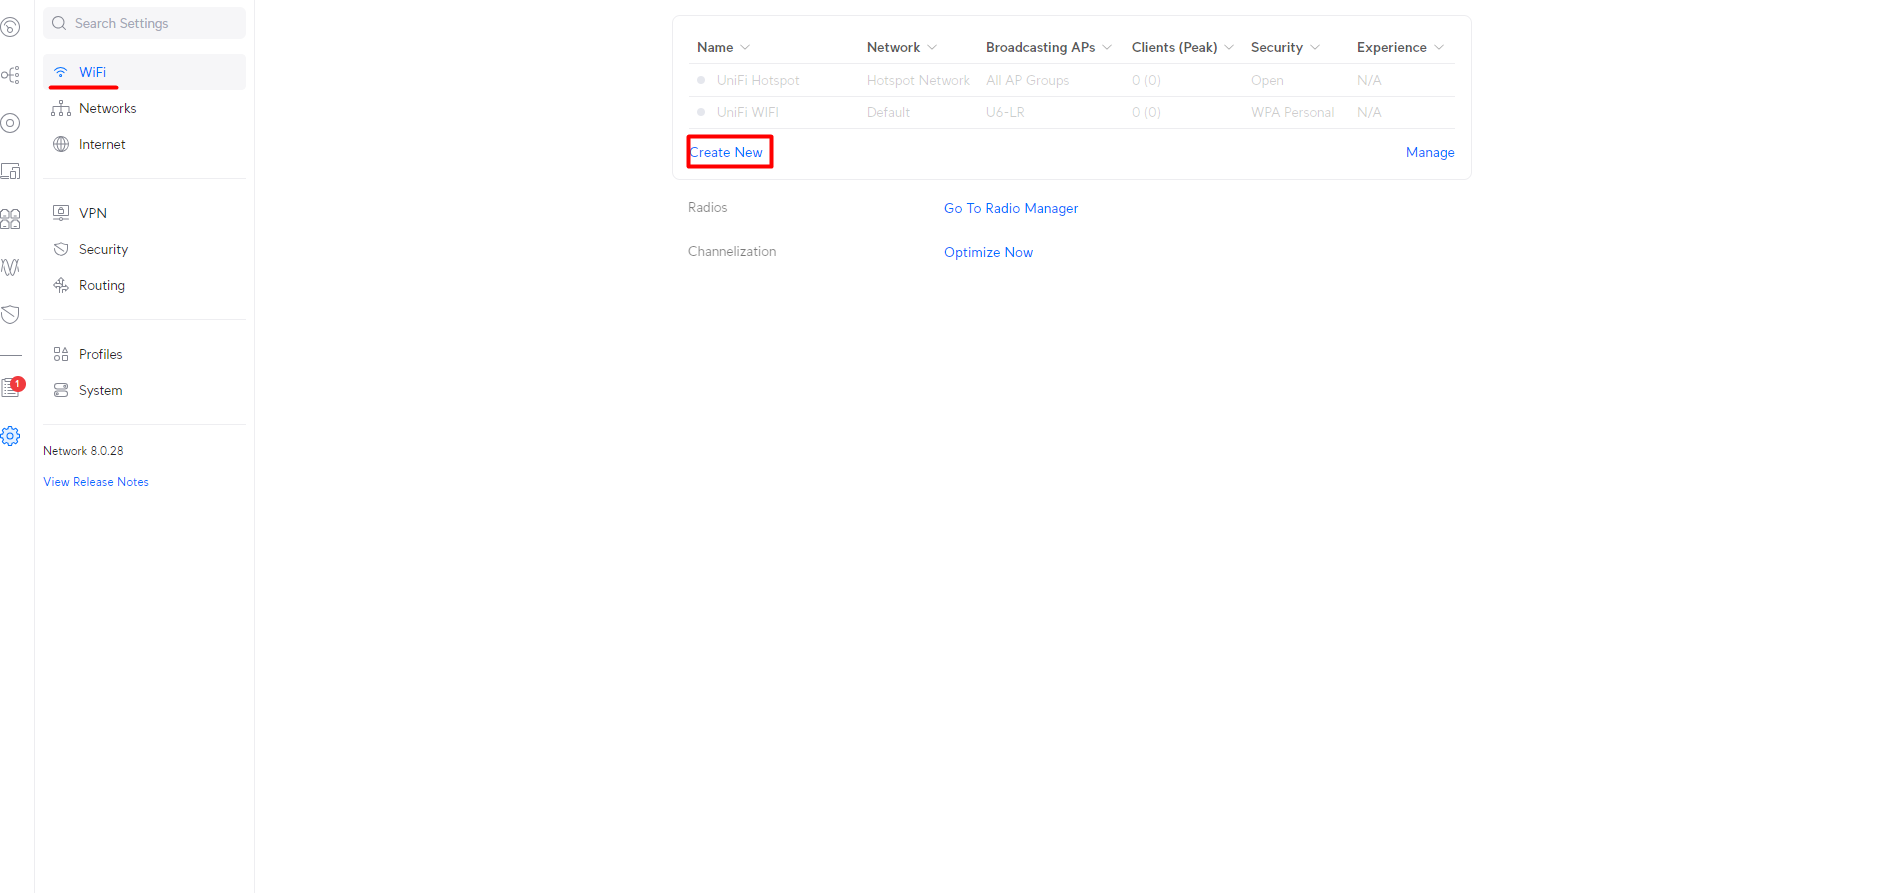Click the Create New WiFi link
Screen dimensions: 1897x893
(x=726, y=152)
